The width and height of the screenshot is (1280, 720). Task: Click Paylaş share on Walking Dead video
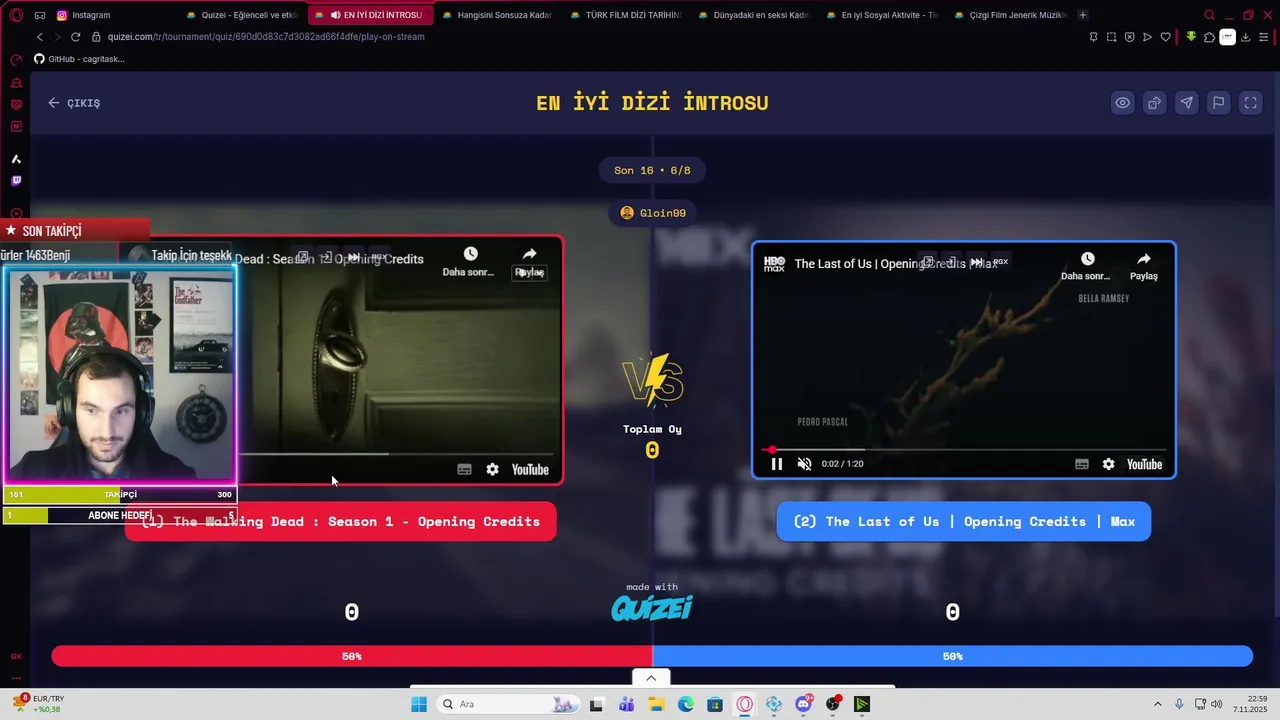point(529,262)
